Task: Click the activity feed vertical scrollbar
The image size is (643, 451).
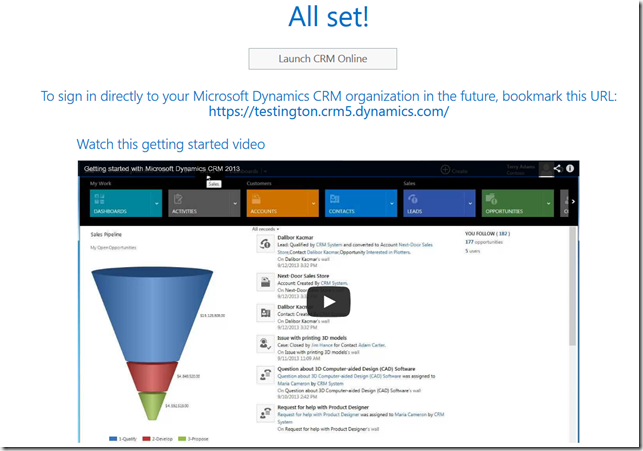Action: (x=572, y=287)
